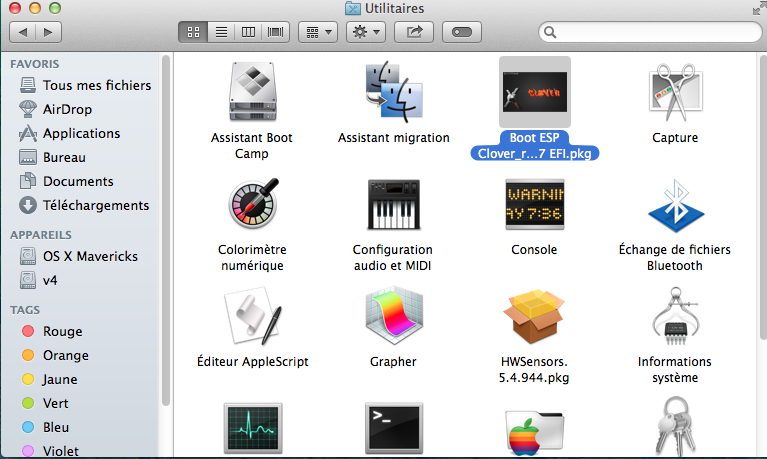Click the sidebar vertical scrollbar
The image size is (767, 459).
[x=166, y=230]
